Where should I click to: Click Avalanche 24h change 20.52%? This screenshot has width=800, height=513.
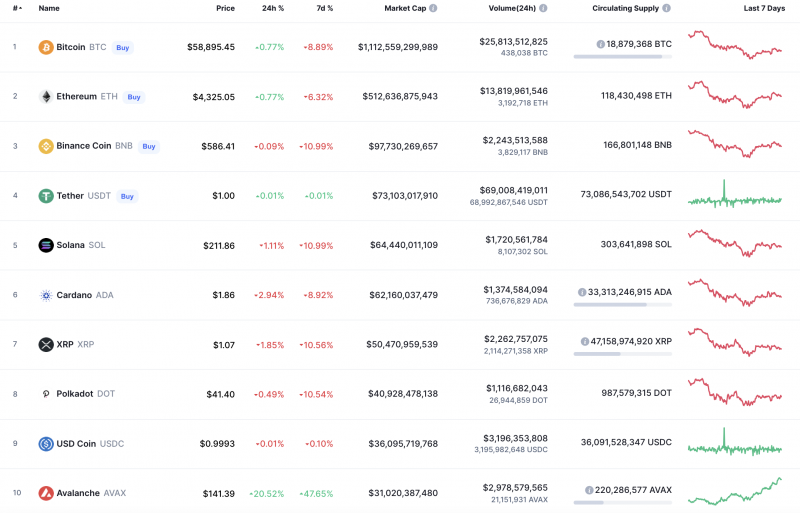click(x=266, y=494)
